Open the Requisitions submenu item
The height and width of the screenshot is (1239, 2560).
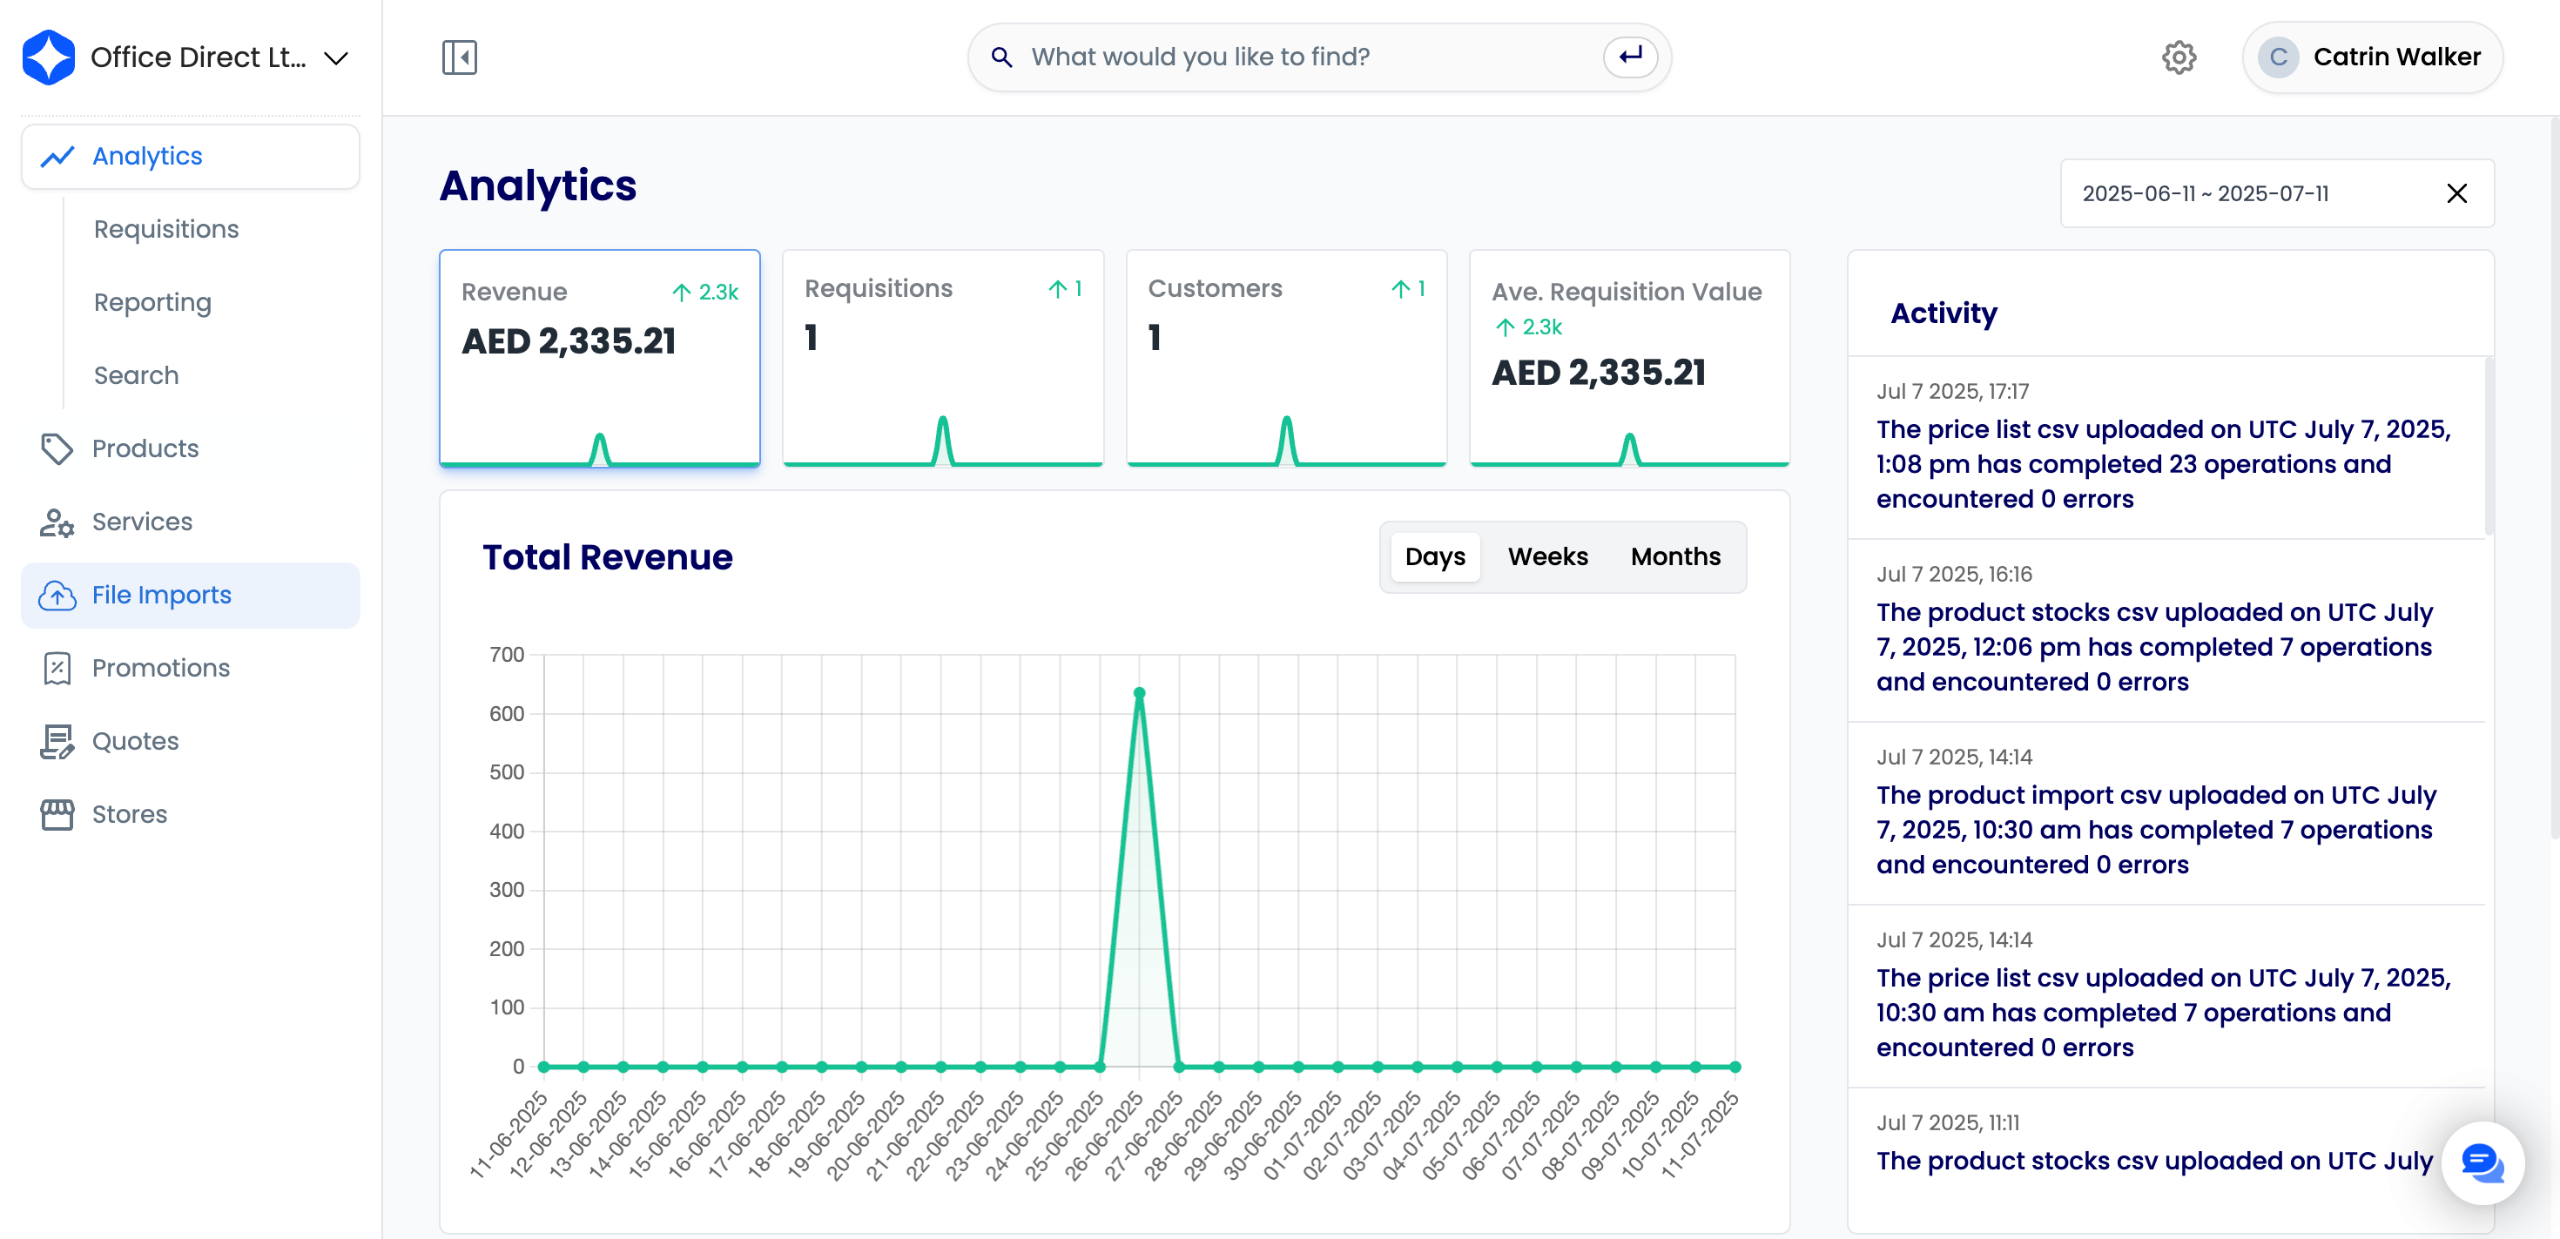point(166,229)
